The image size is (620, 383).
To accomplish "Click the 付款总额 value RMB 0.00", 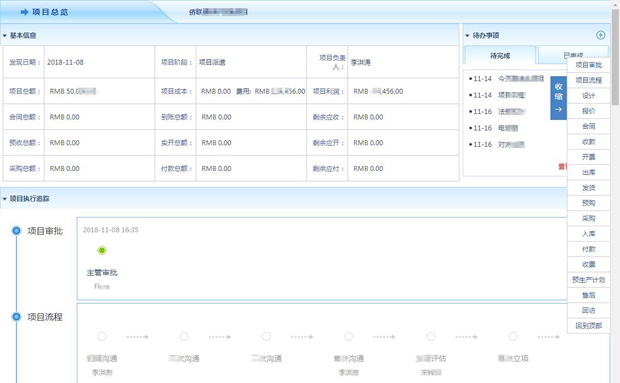I will point(216,168).
